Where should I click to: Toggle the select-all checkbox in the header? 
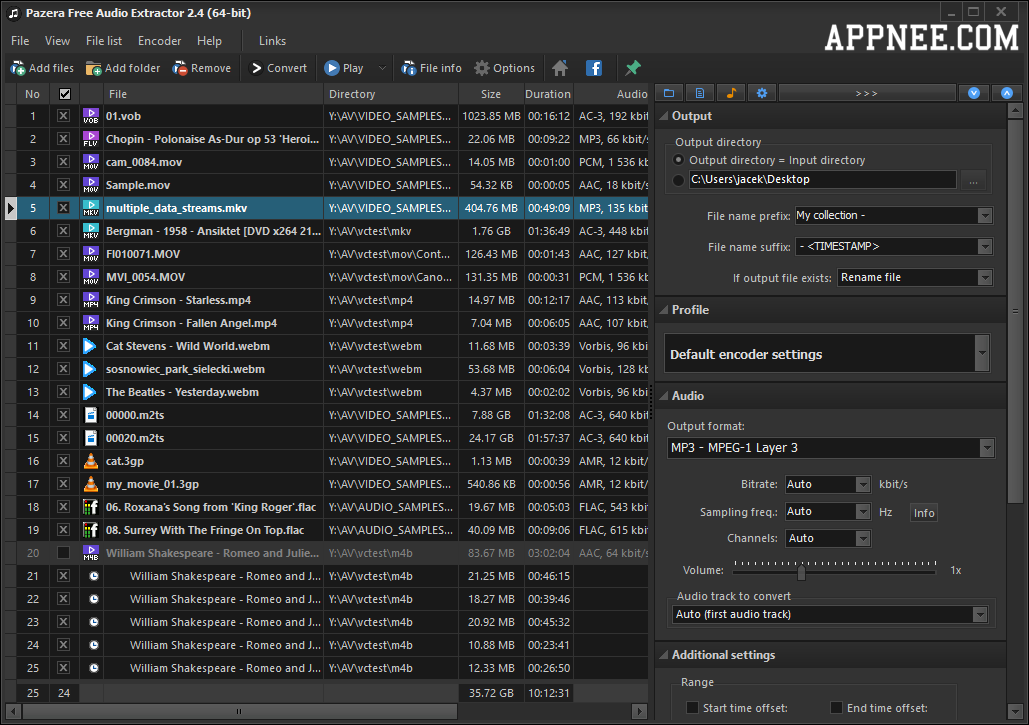click(x=64, y=94)
